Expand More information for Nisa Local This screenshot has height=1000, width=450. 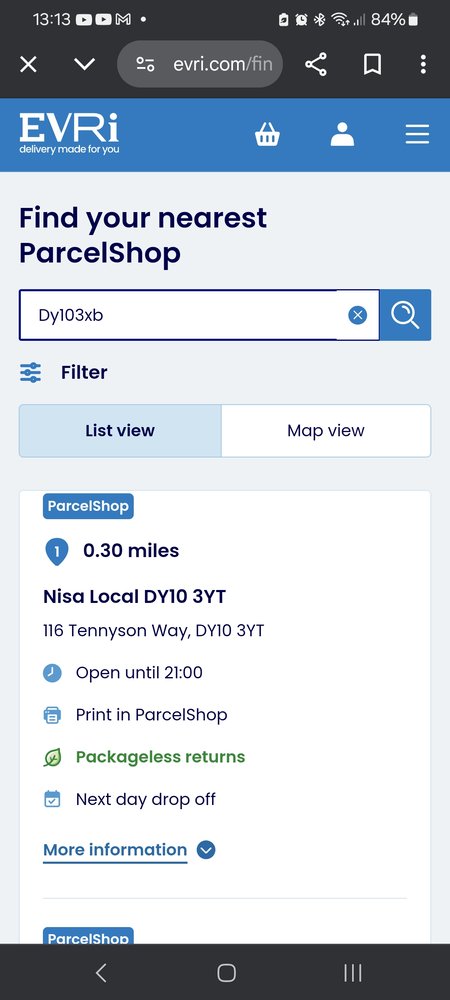115,850
